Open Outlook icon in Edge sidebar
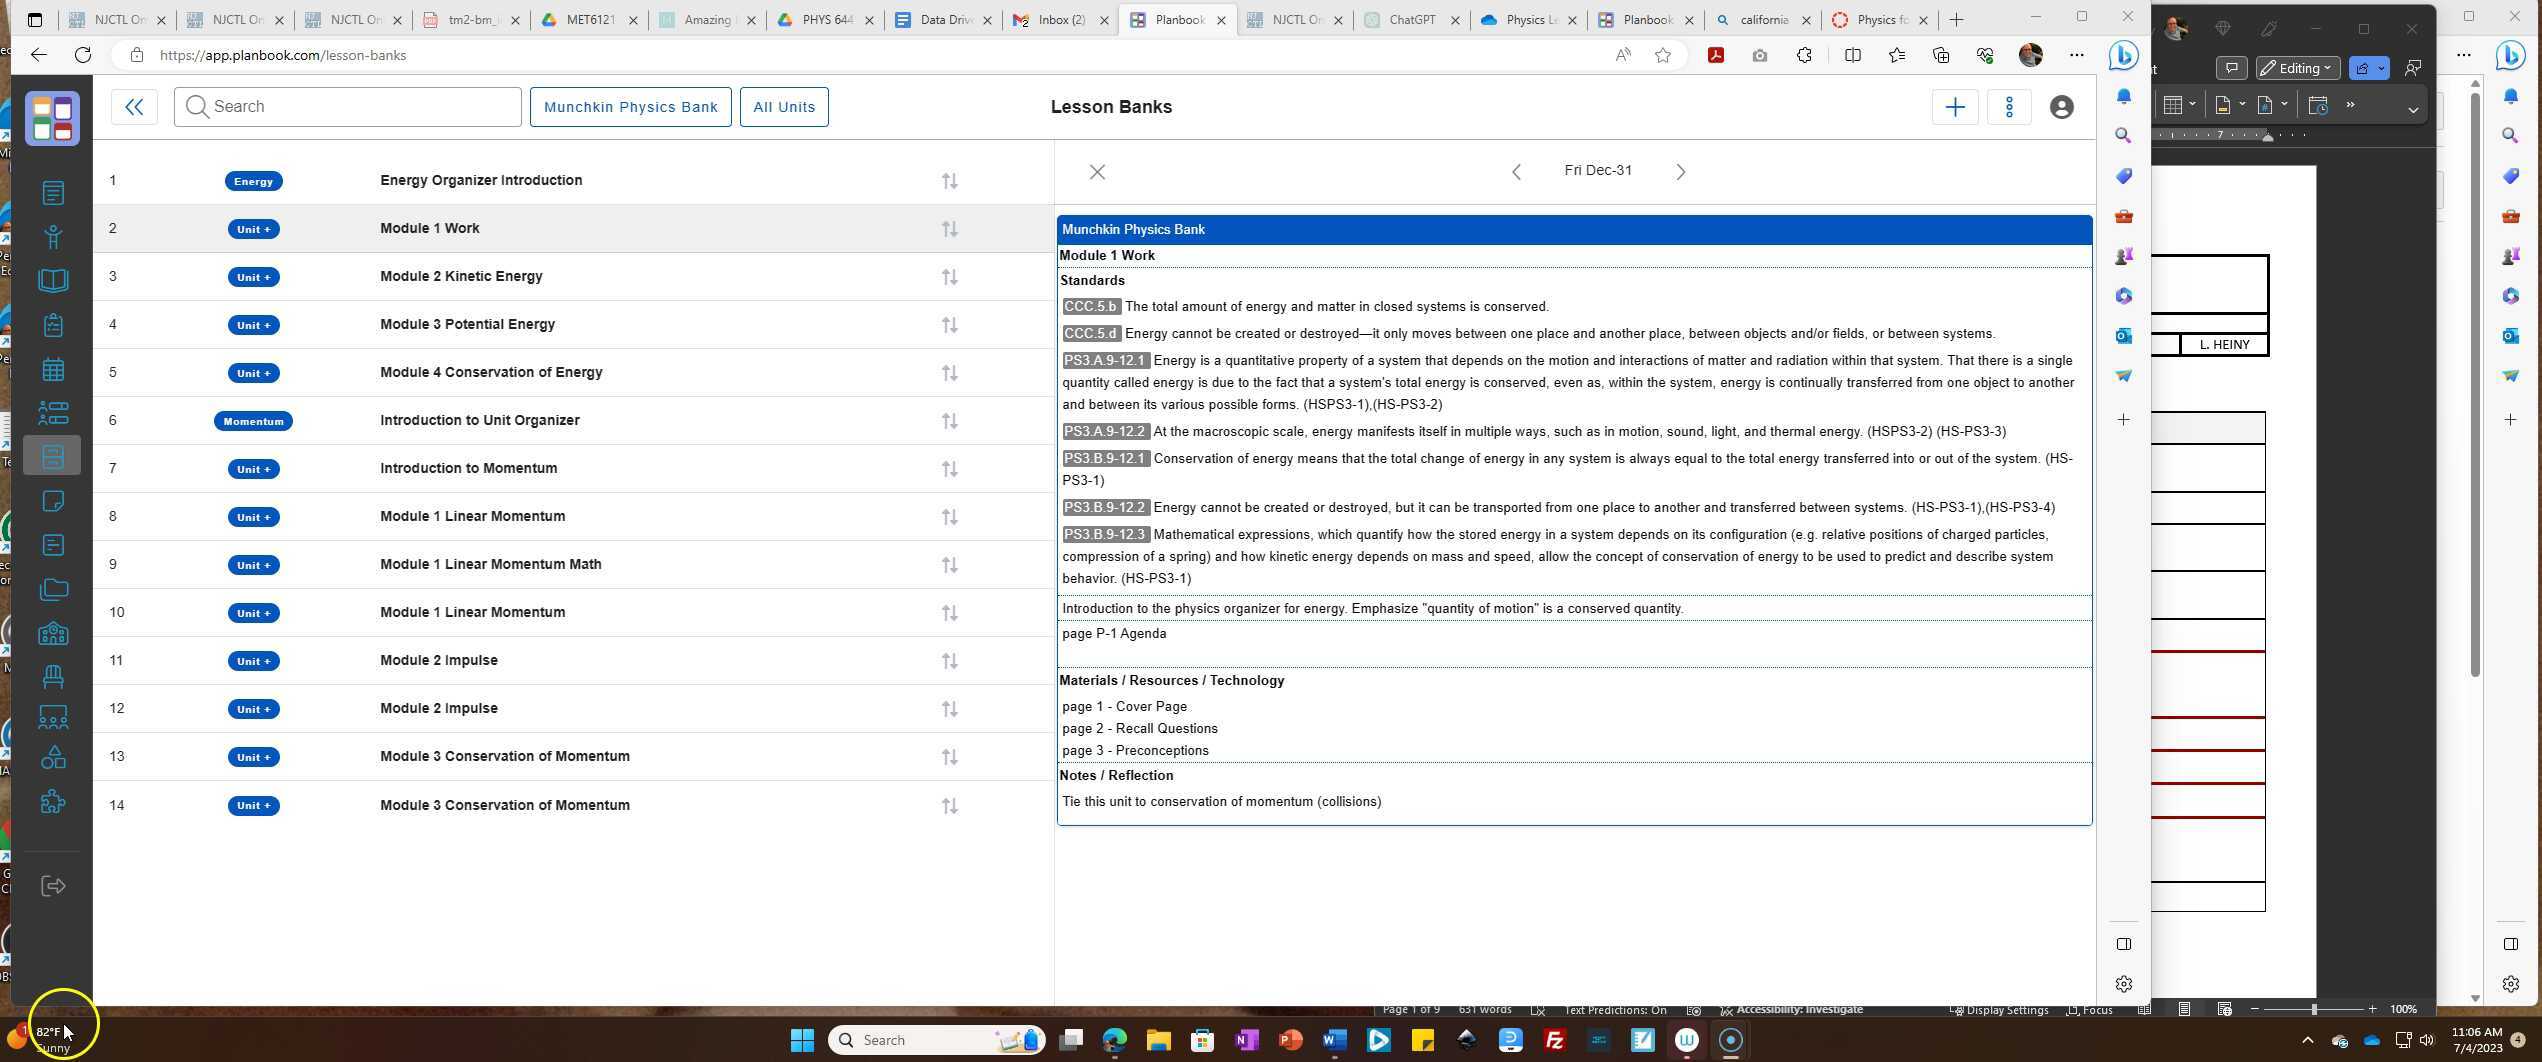Image resolution: width=2542 pixels, height=1062 pixels. 2123,337
